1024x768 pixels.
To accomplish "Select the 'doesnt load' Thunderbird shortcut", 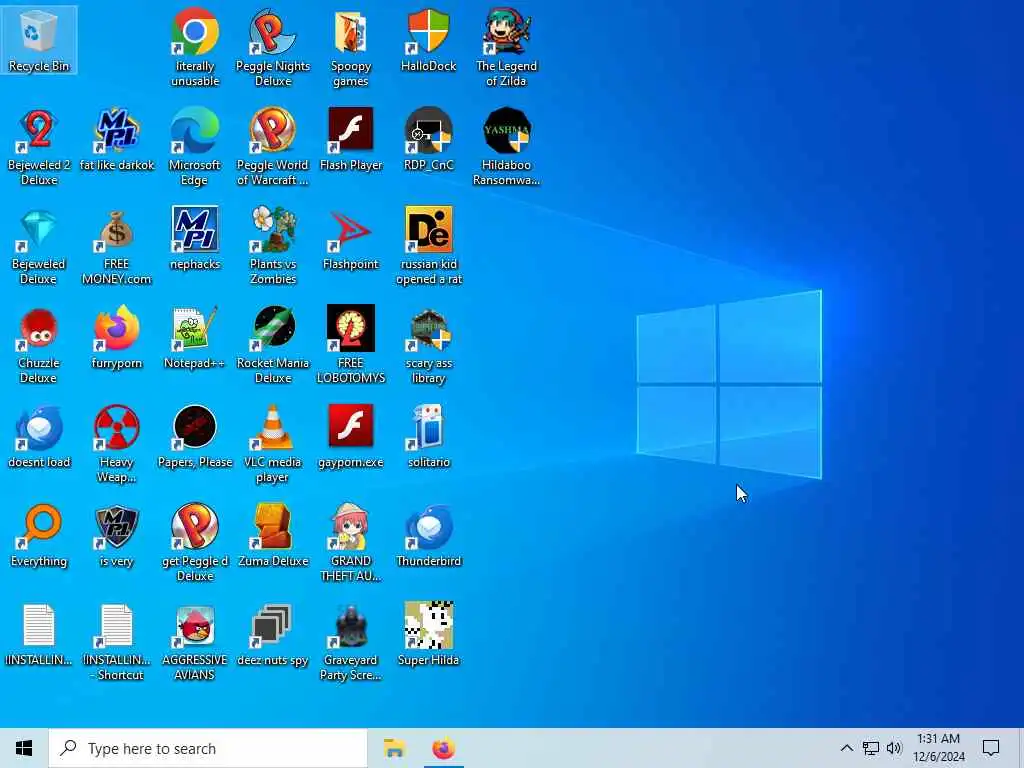I will (39, 437).
